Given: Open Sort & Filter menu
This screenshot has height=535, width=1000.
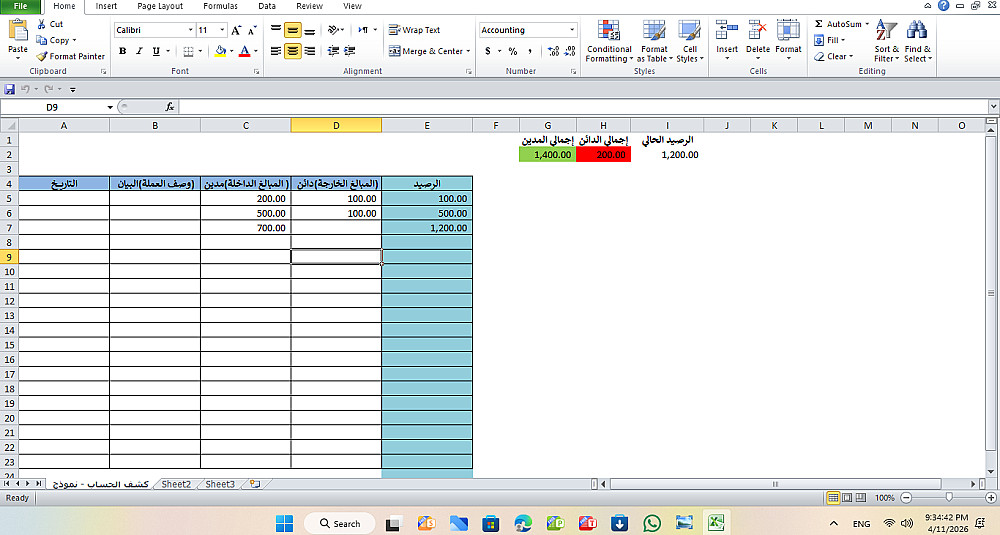Looking at the screenshot, I should (x=886, y=41).
